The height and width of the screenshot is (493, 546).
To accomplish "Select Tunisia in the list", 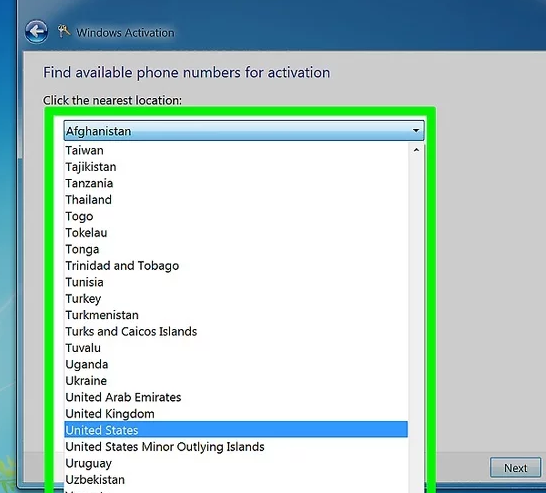I will click(x=236, y=282).
